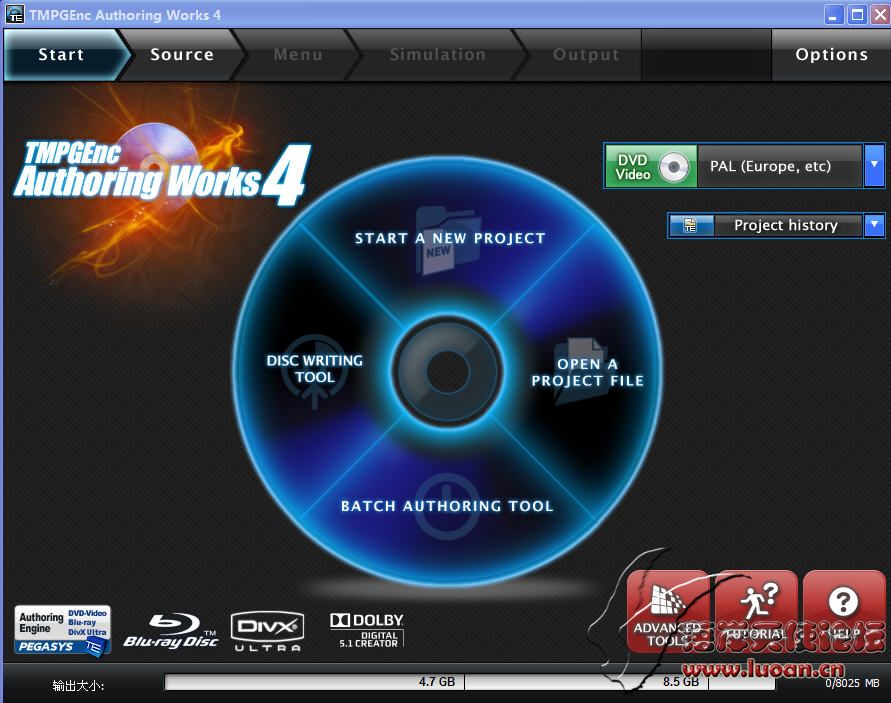Click the output size capacity bar
891x703 pixels.
(x=469, y=682)
